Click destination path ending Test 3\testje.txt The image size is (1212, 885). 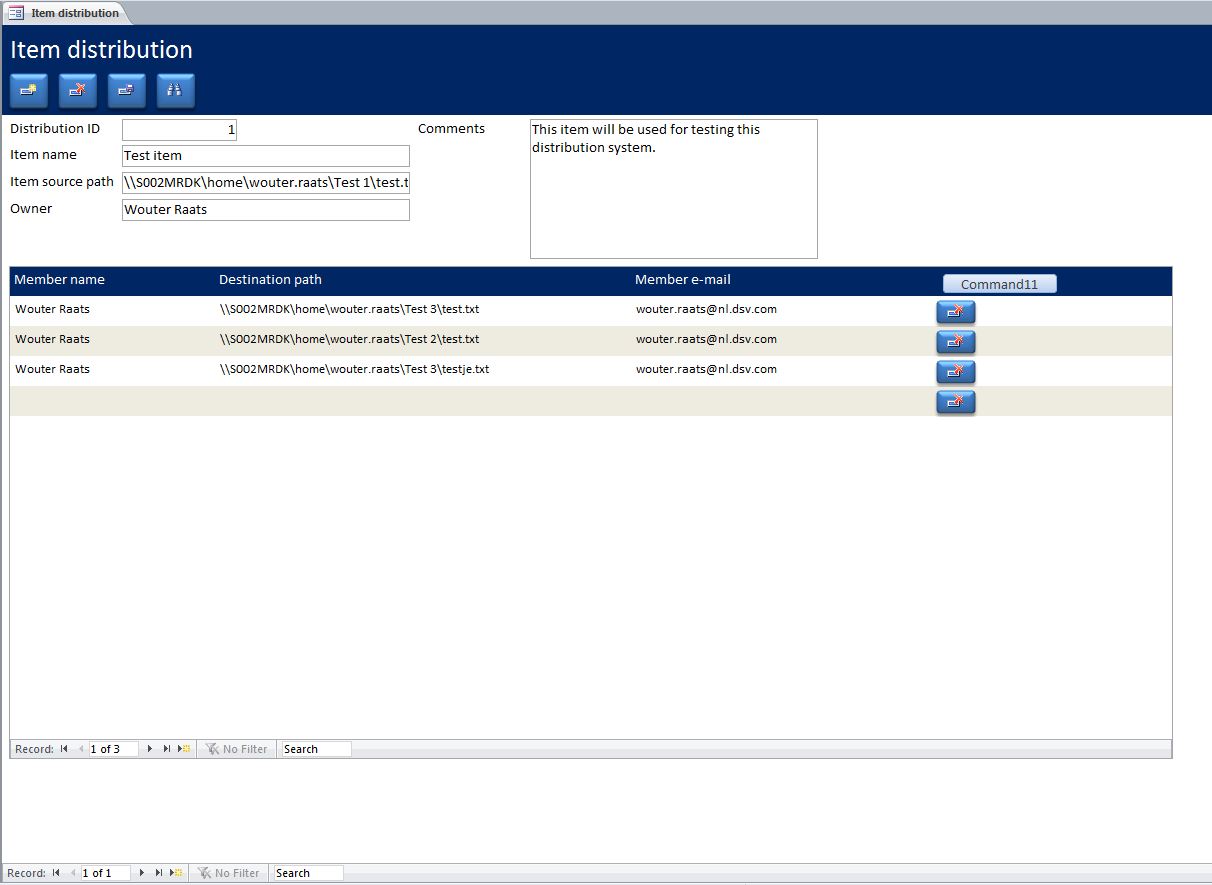(354, 369)
